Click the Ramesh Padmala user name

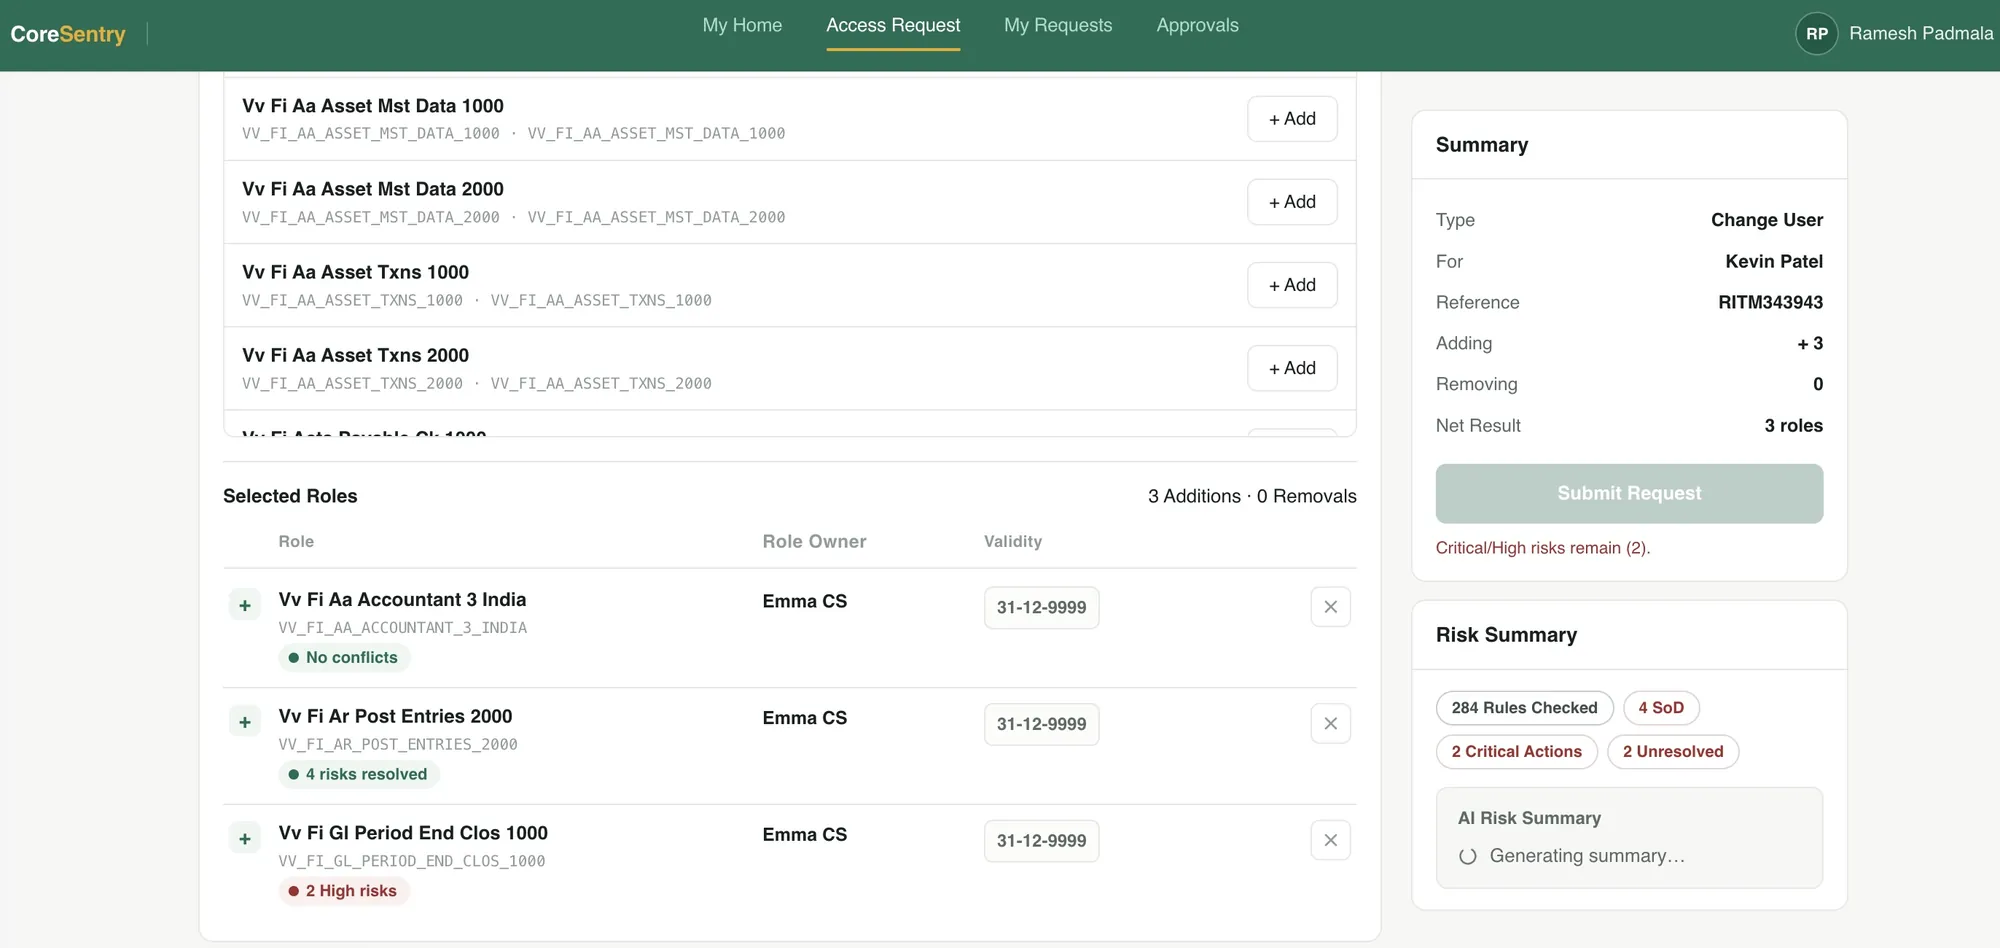1921,34
